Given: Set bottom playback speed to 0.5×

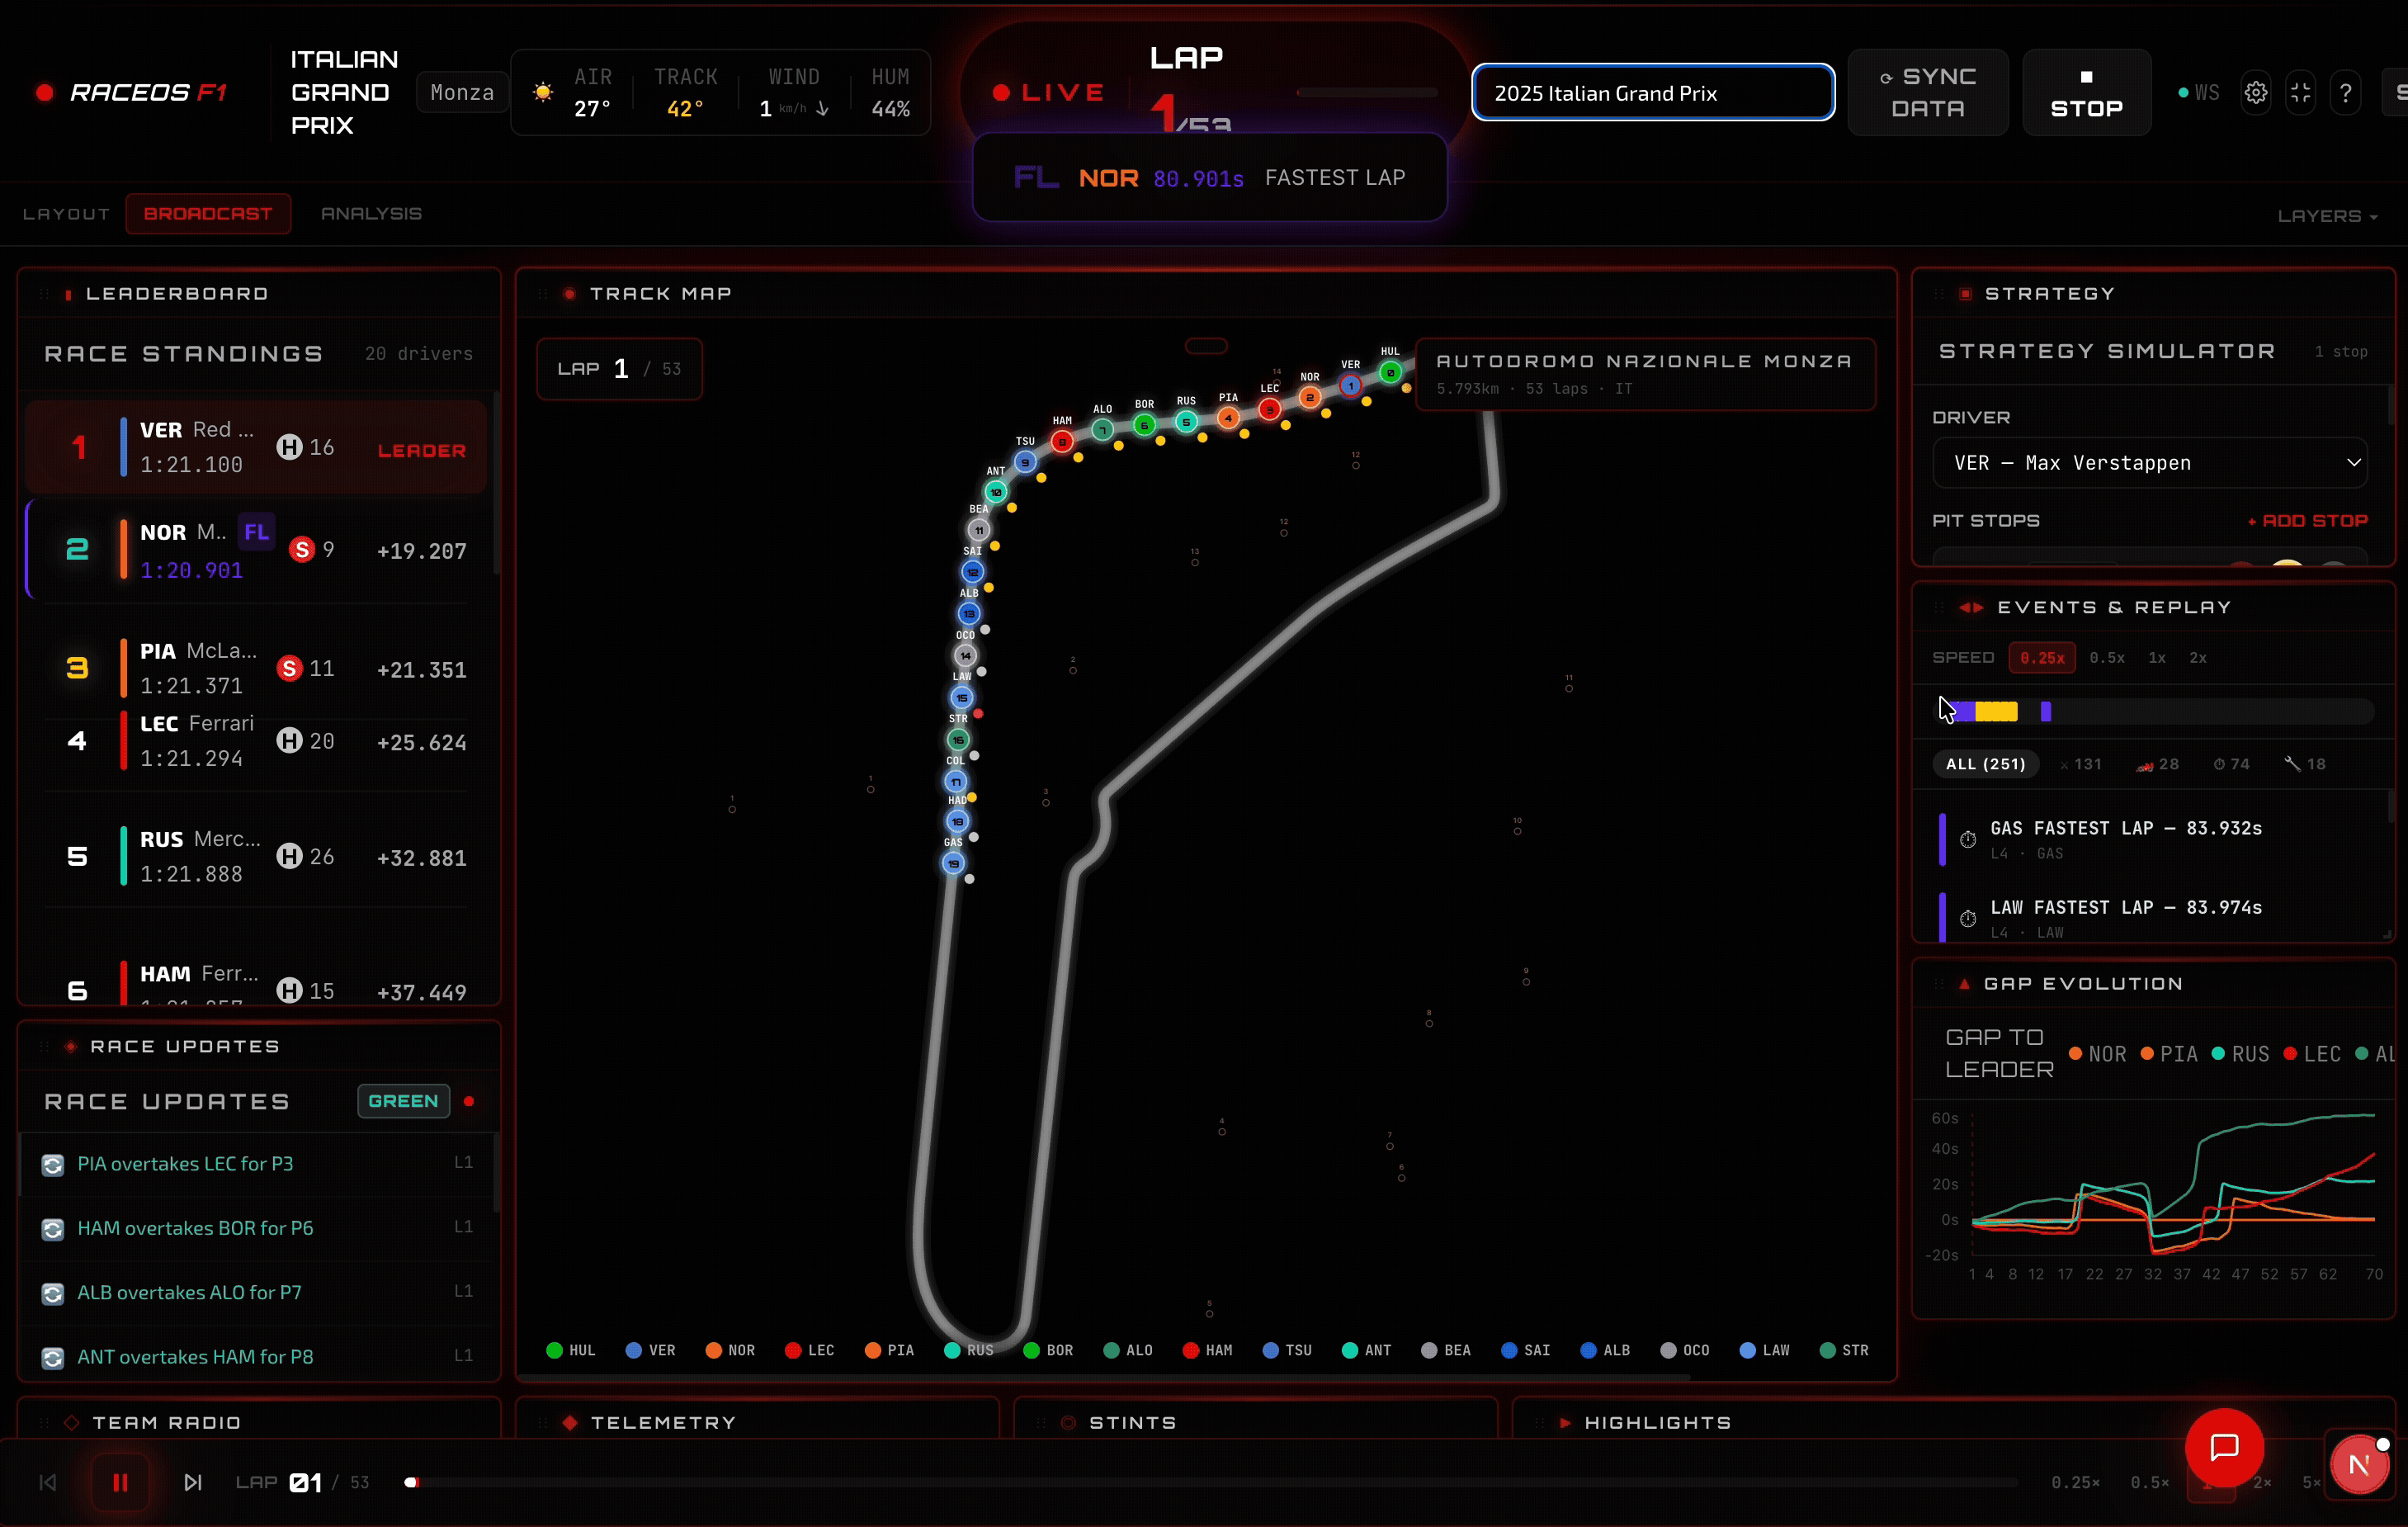Looking at the screenshot, I should [2149, 1482].
